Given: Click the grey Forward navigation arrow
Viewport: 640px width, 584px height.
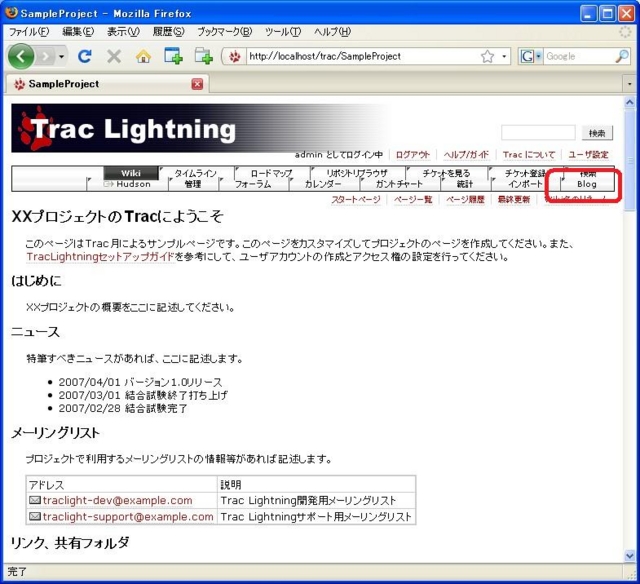Looking at the screenshot, I should [46, 56].
